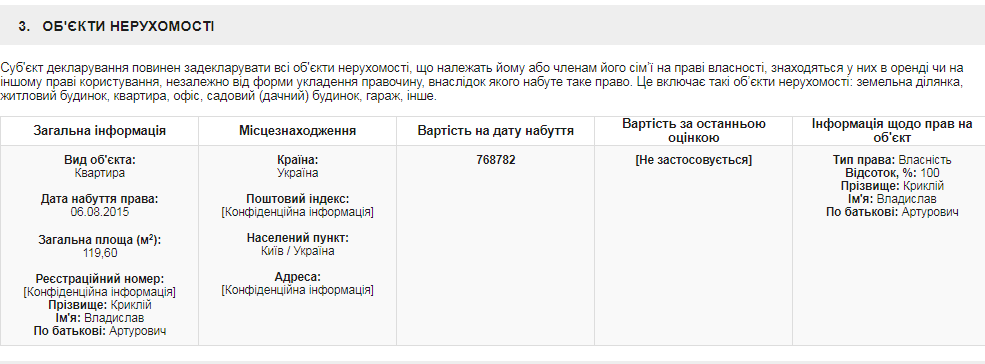
Task: Click the '[Не застосовується]' valuation cell
Action: coord(694,160)
